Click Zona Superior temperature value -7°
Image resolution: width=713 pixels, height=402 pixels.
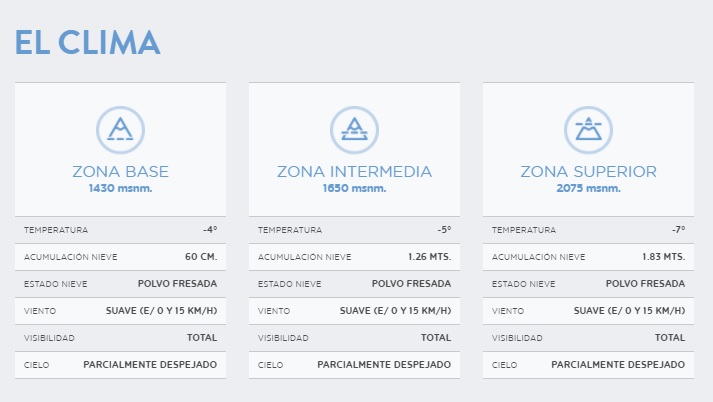677,230
